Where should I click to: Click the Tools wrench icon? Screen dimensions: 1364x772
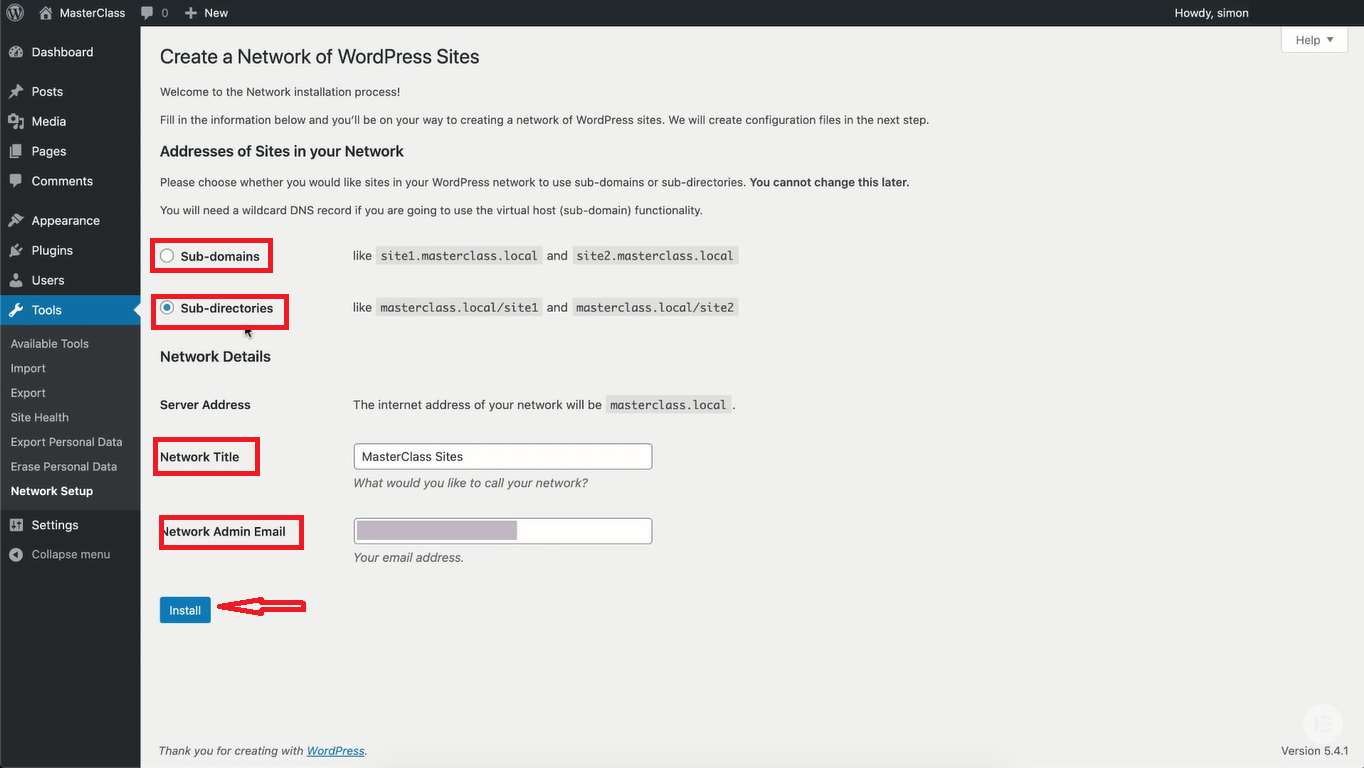click(16, 310)
